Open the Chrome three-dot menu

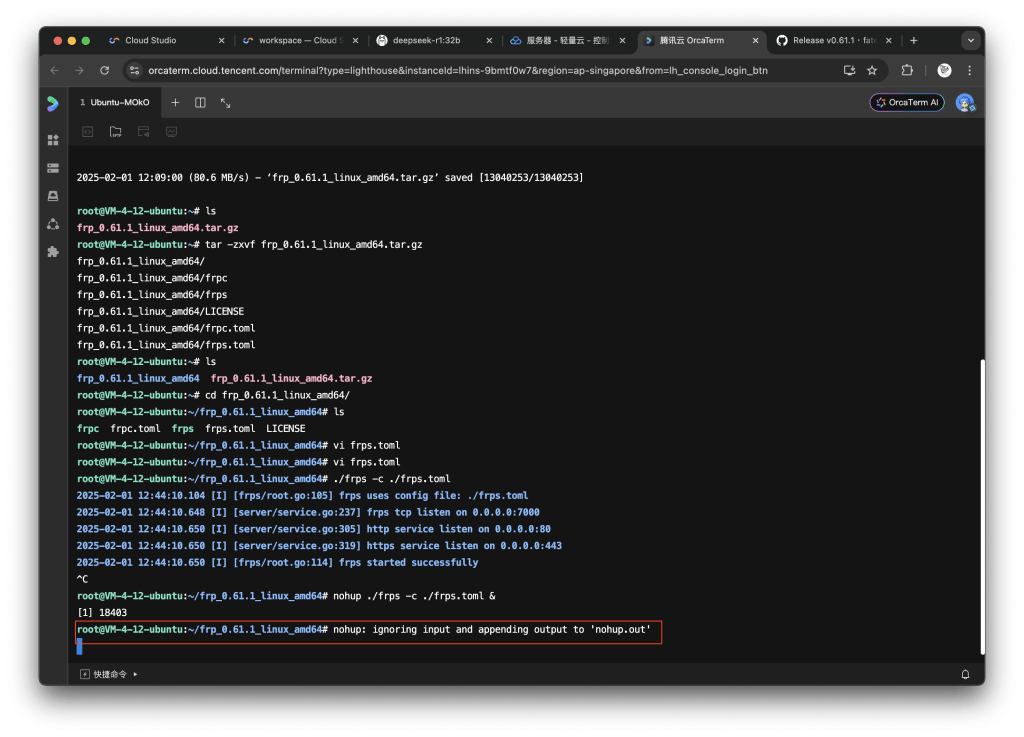pos(970,71)
